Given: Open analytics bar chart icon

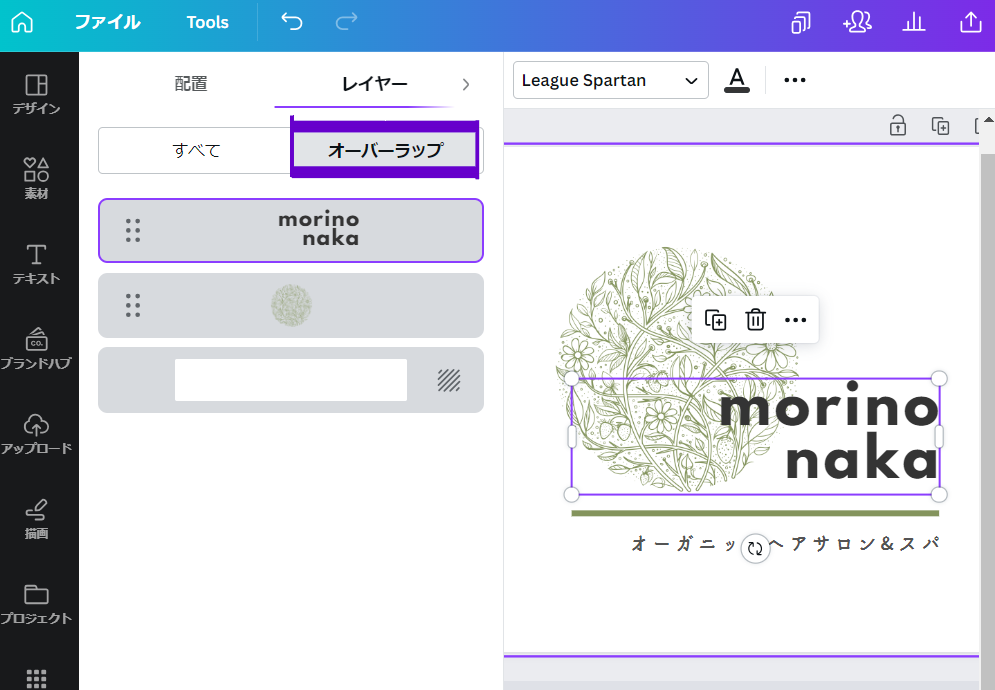Looking at the screenshot, I should (914, 23).
